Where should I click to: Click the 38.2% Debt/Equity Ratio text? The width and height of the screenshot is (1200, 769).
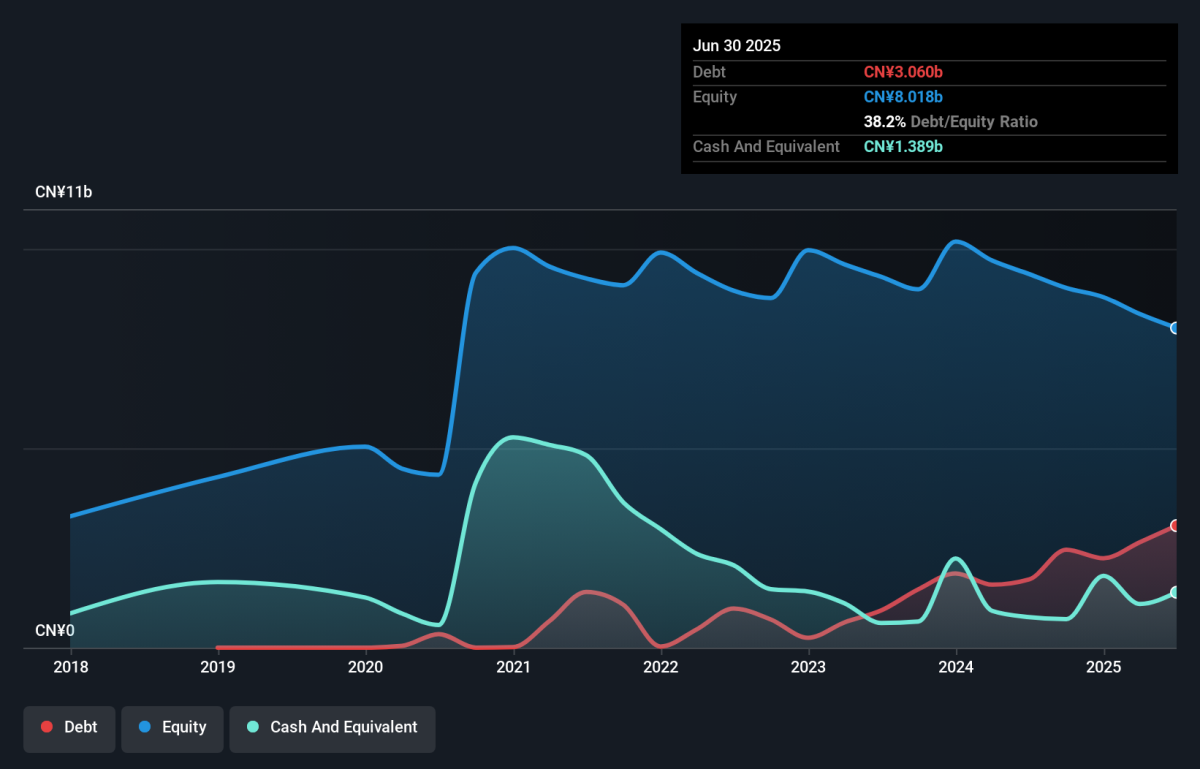[x=950, y=122]
